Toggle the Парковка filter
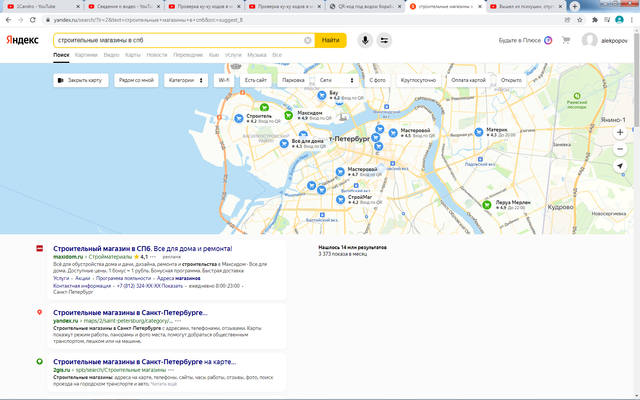Image resolution: width=640 pixels, height=400 pixels. pos(293,80)
